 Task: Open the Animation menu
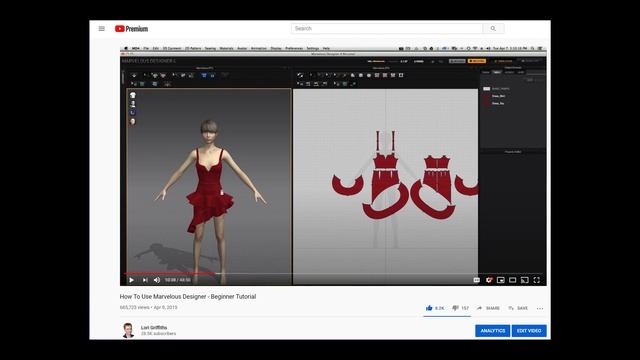click(258, 49)
